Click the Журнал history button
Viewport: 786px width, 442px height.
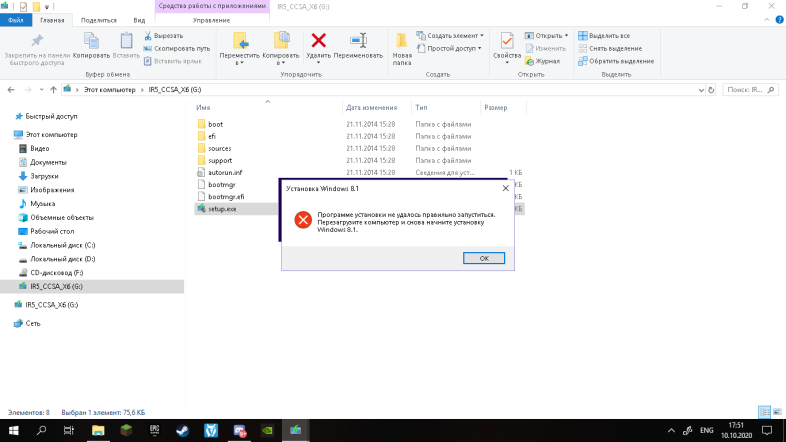[542, 61]
